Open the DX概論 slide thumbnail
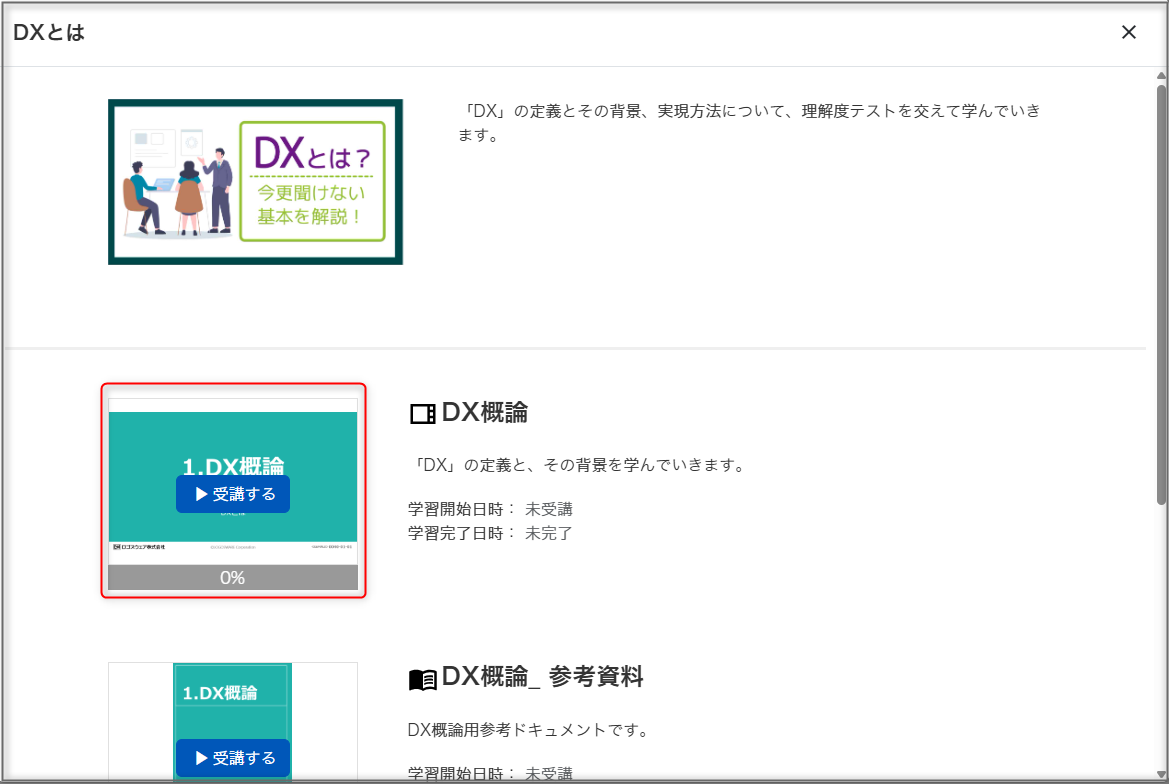Image resolution: width=1169 pixels, height=784 pixels. [233, 481]
